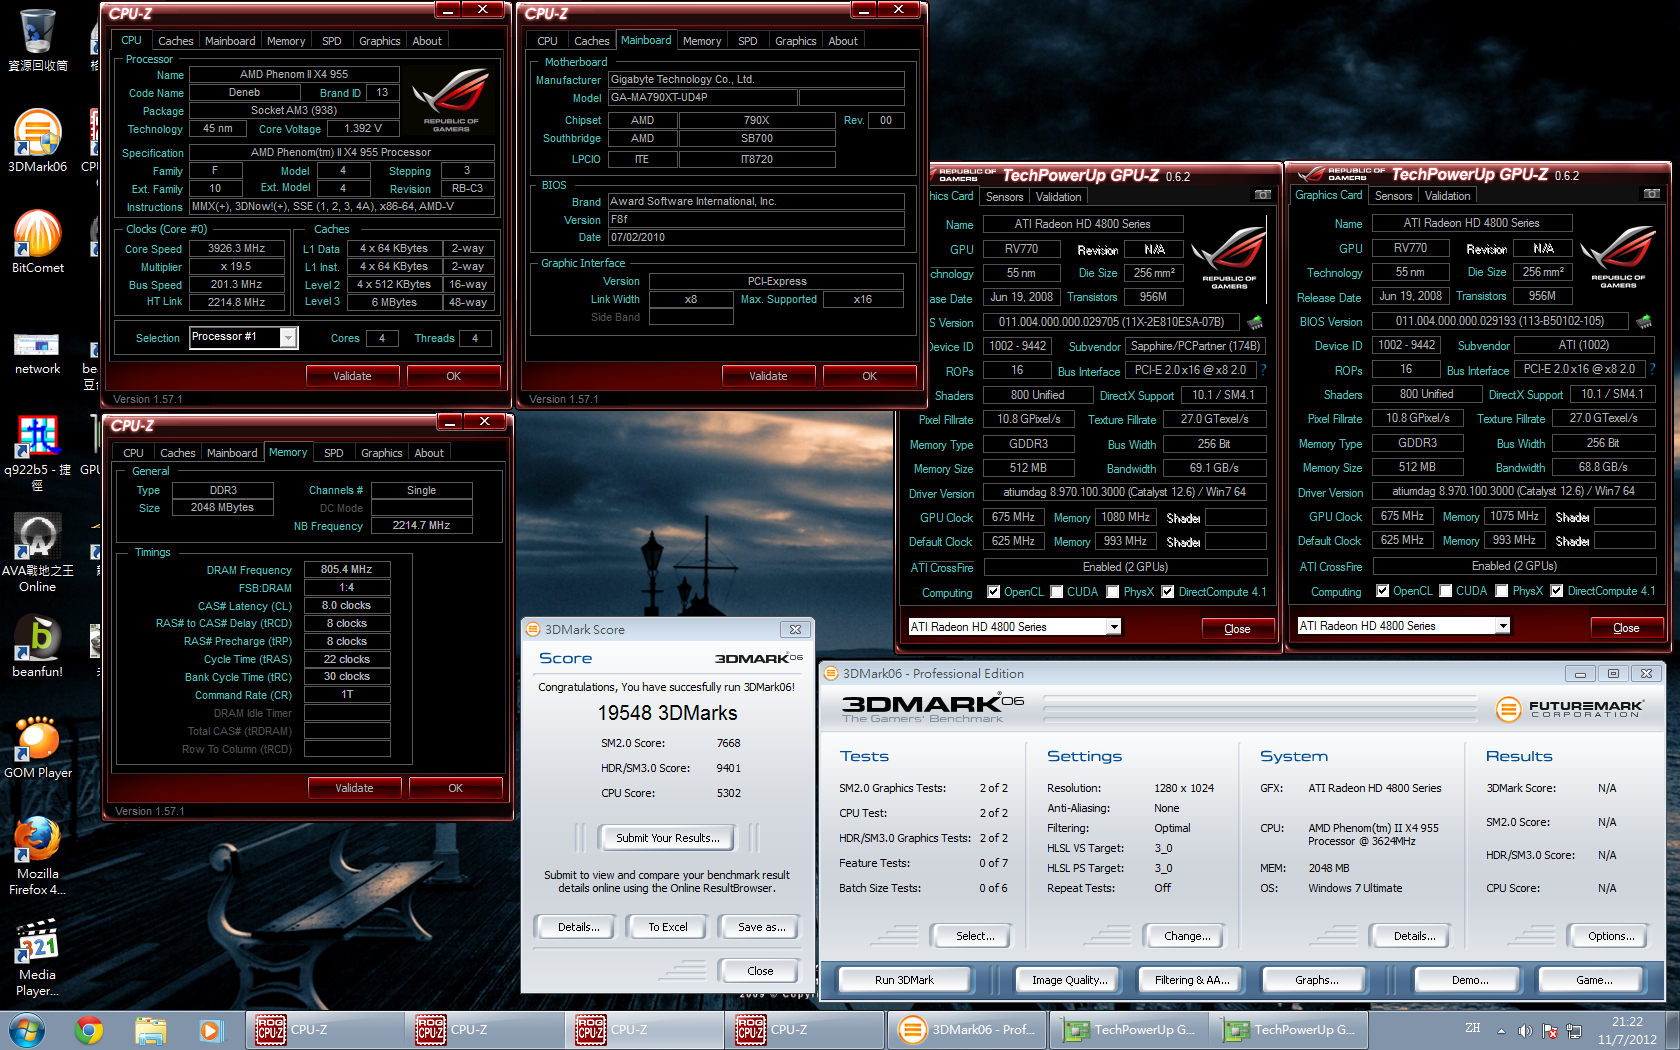Launch 3DMark06 from the desktop shortcut
The width and height of the screenshot is (1680, 1050).
point(38,141)
